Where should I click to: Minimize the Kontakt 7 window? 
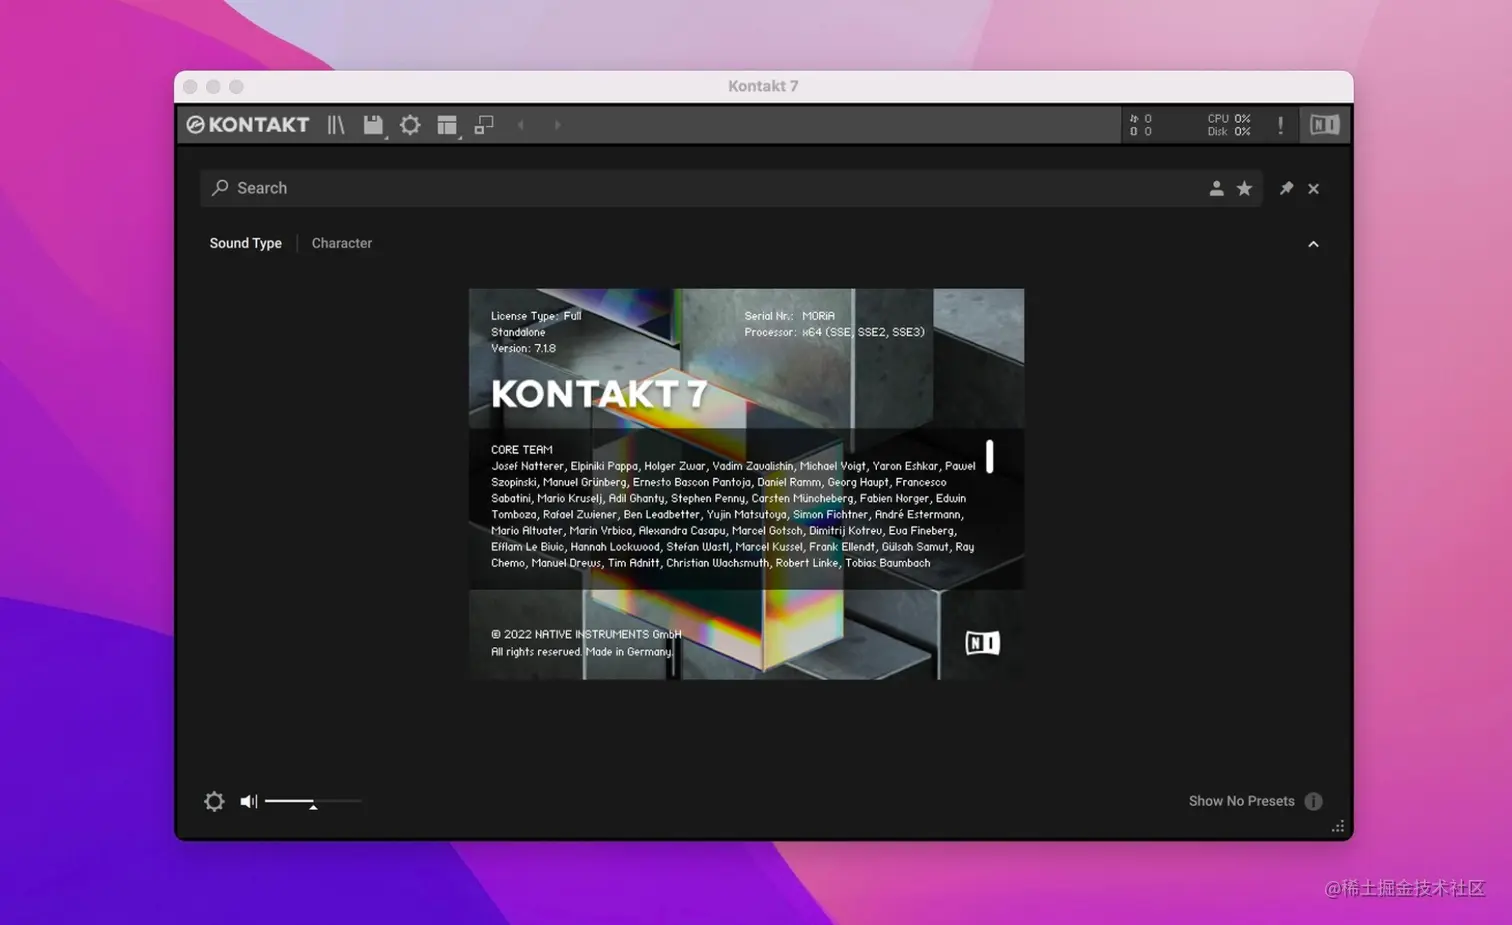(213, 87)
